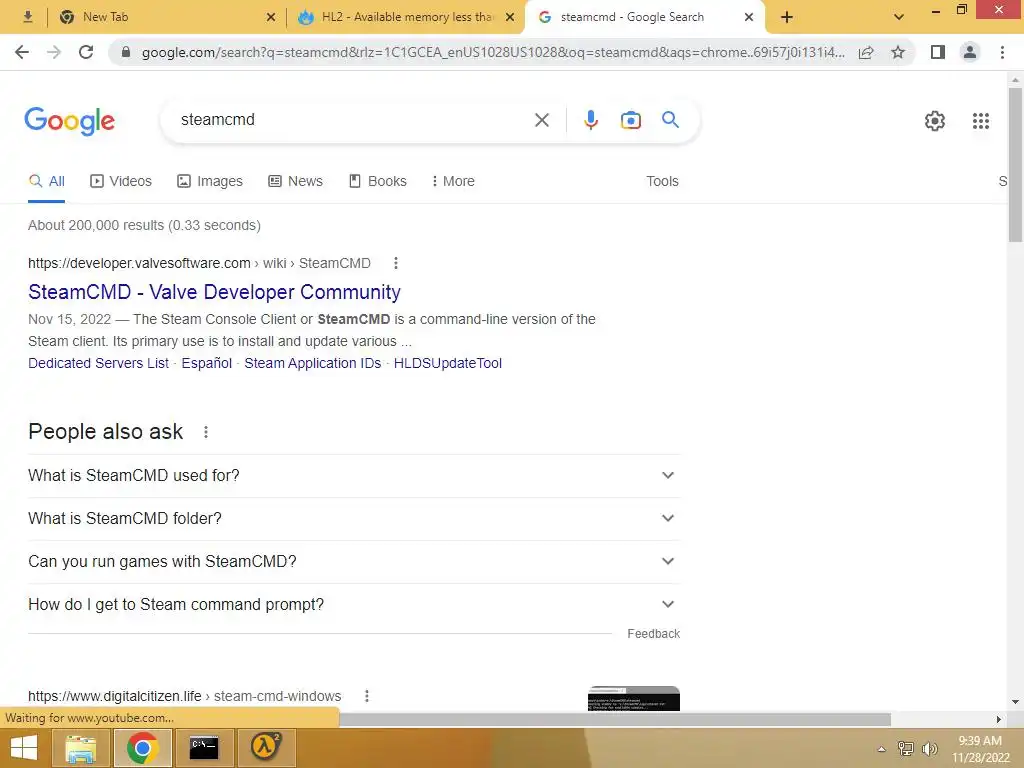Switch to the Images results tab
The height and width of the screenshot is (768, 1024).
pyautogui.click(x=210, y=182)
